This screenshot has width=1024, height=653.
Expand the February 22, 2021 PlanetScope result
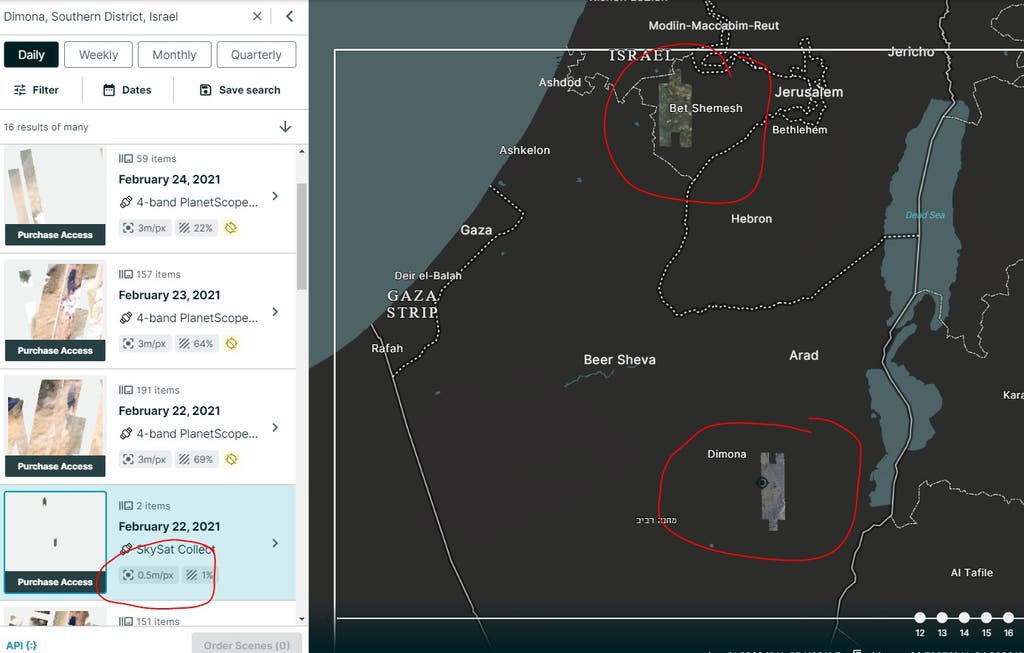[275, 428]
